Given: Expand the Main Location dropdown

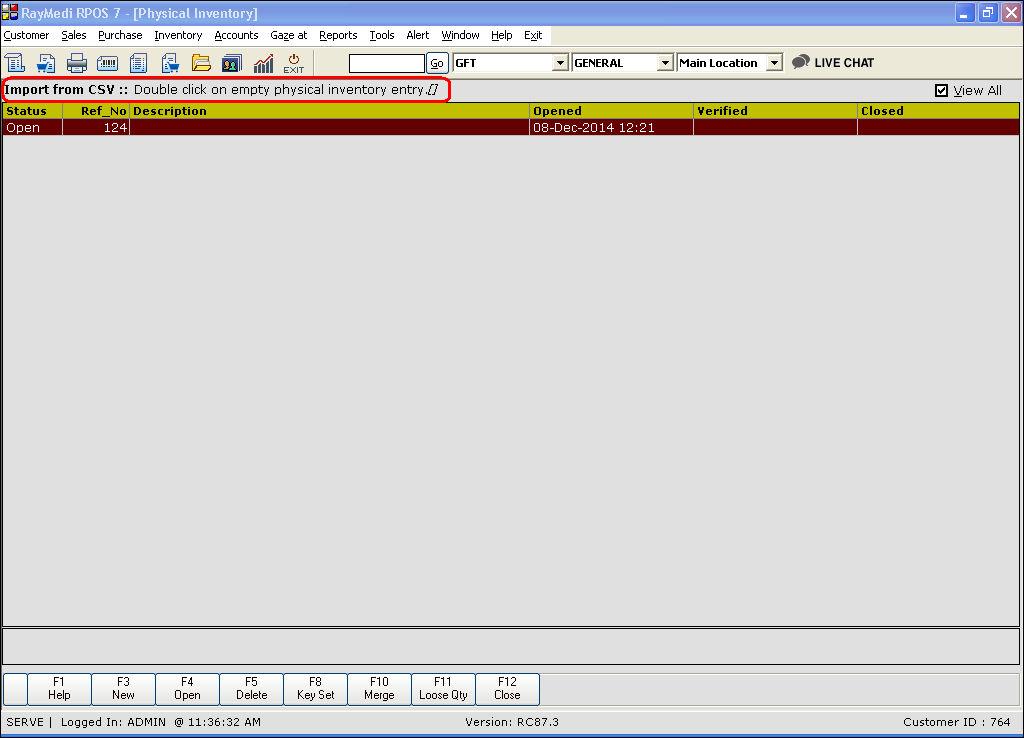Looking at the screenshot, I should (x=774, y=63).
